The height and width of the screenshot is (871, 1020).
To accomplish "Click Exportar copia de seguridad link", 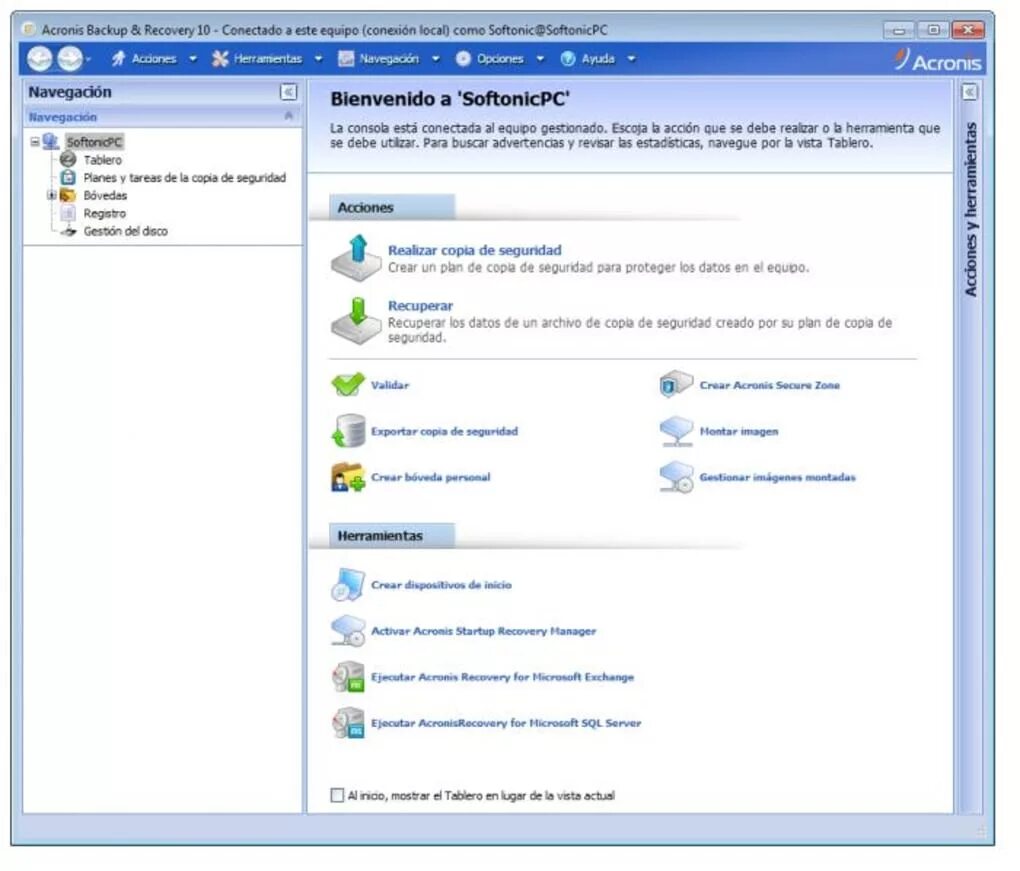I will (444, 431).
